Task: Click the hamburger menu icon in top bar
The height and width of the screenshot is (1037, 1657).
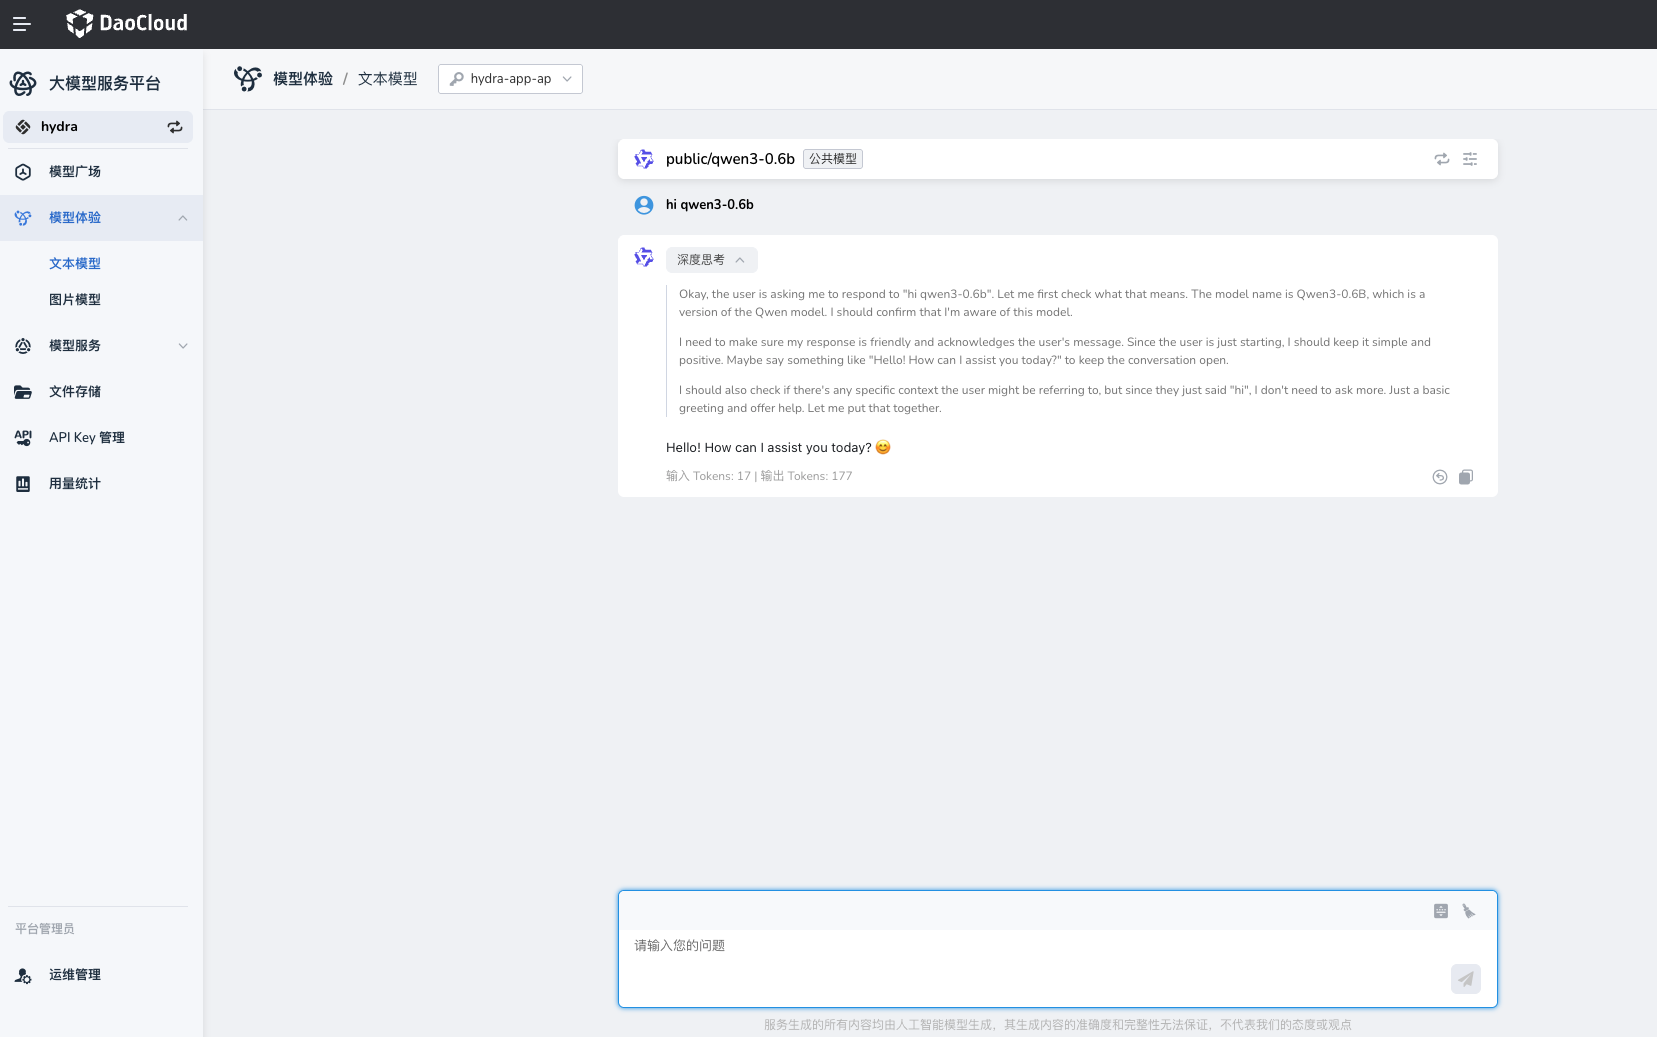Action: [21, 24]
